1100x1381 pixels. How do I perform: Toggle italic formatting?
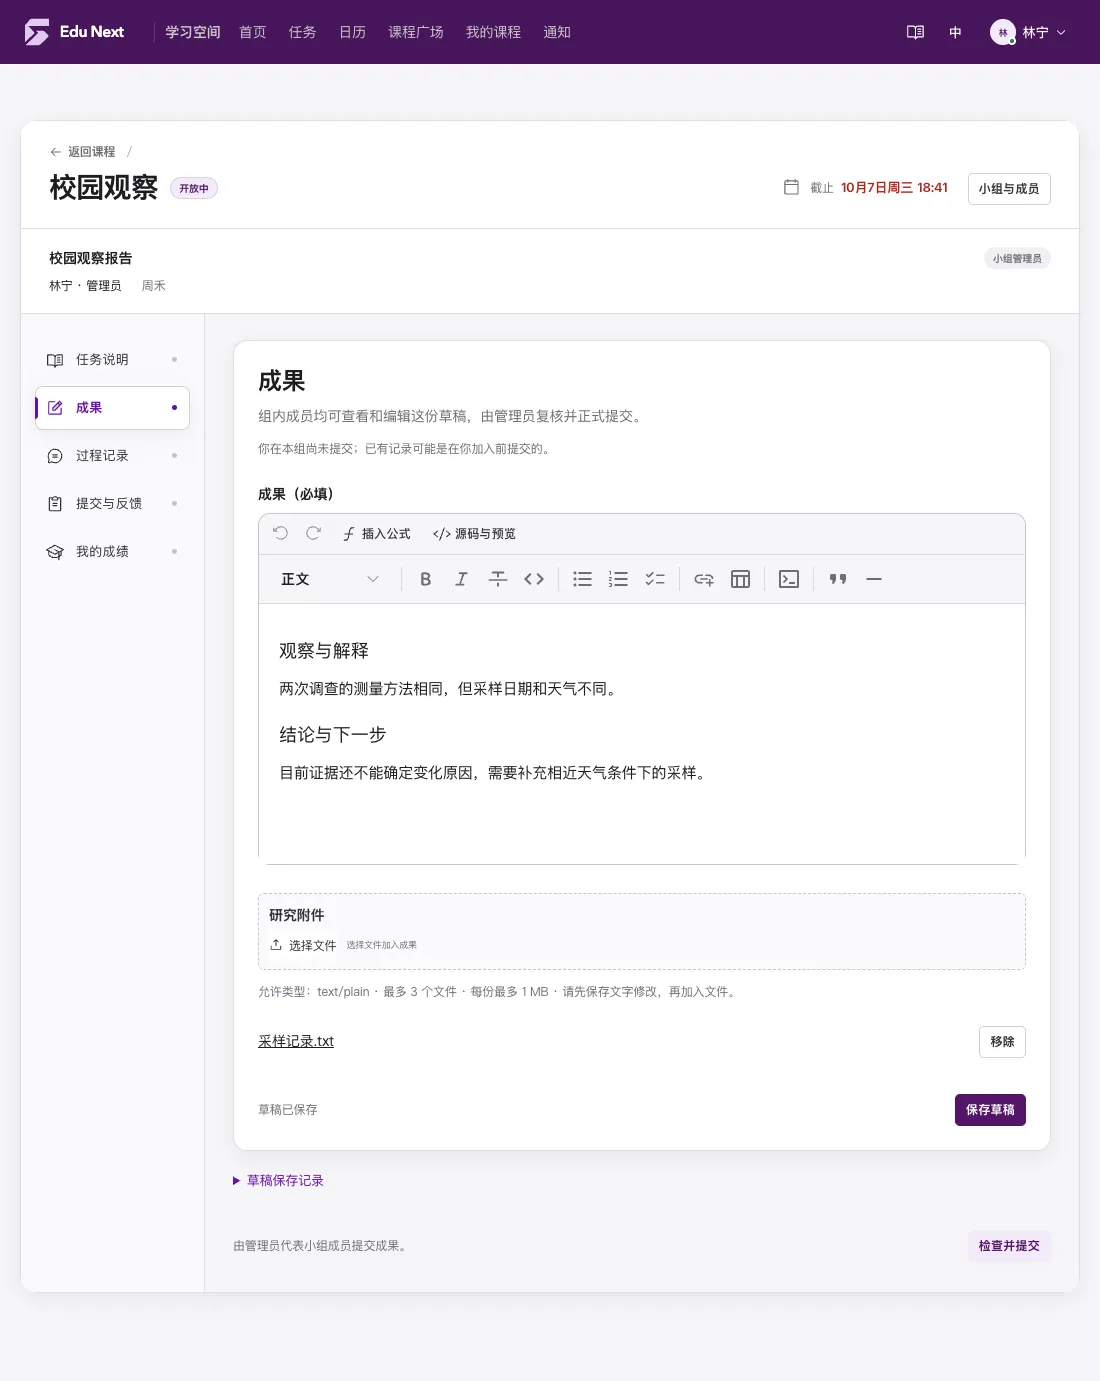click(461, 579)
